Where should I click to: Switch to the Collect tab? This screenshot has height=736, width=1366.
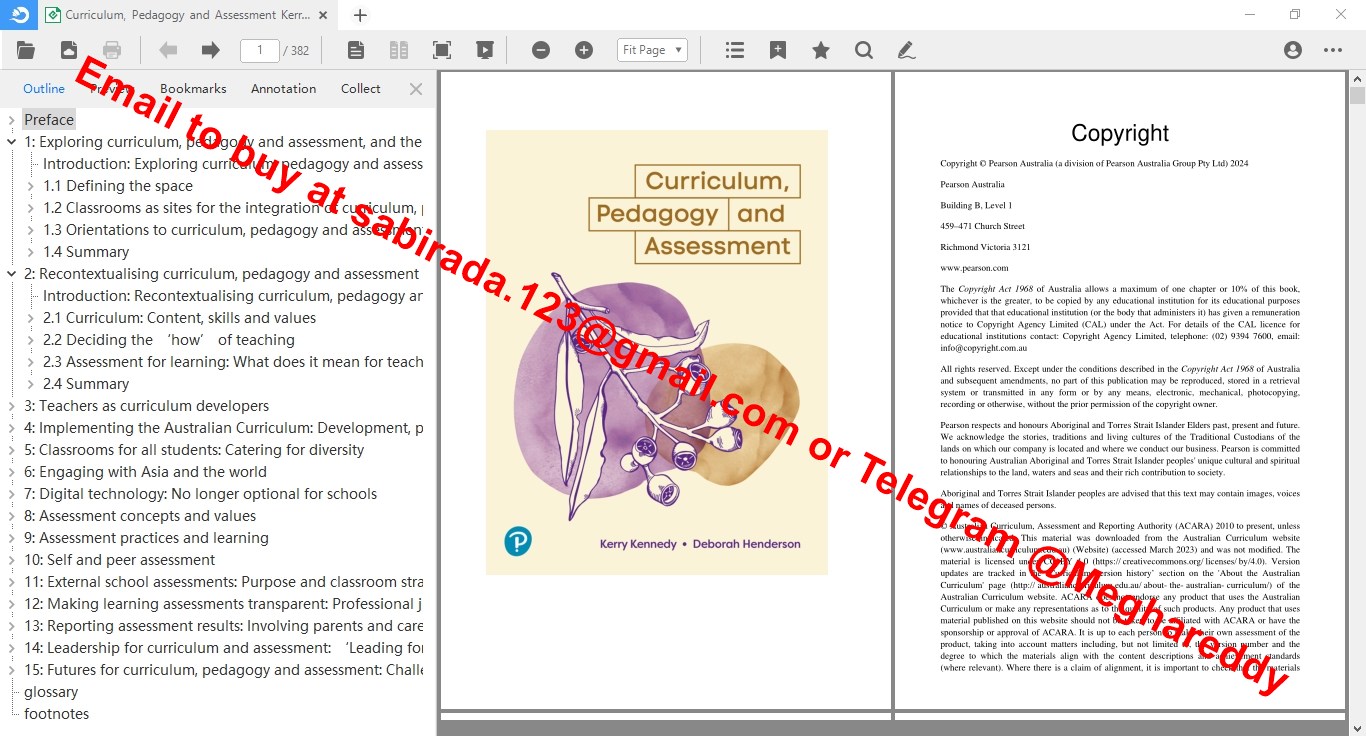click(x=360, y=89)
